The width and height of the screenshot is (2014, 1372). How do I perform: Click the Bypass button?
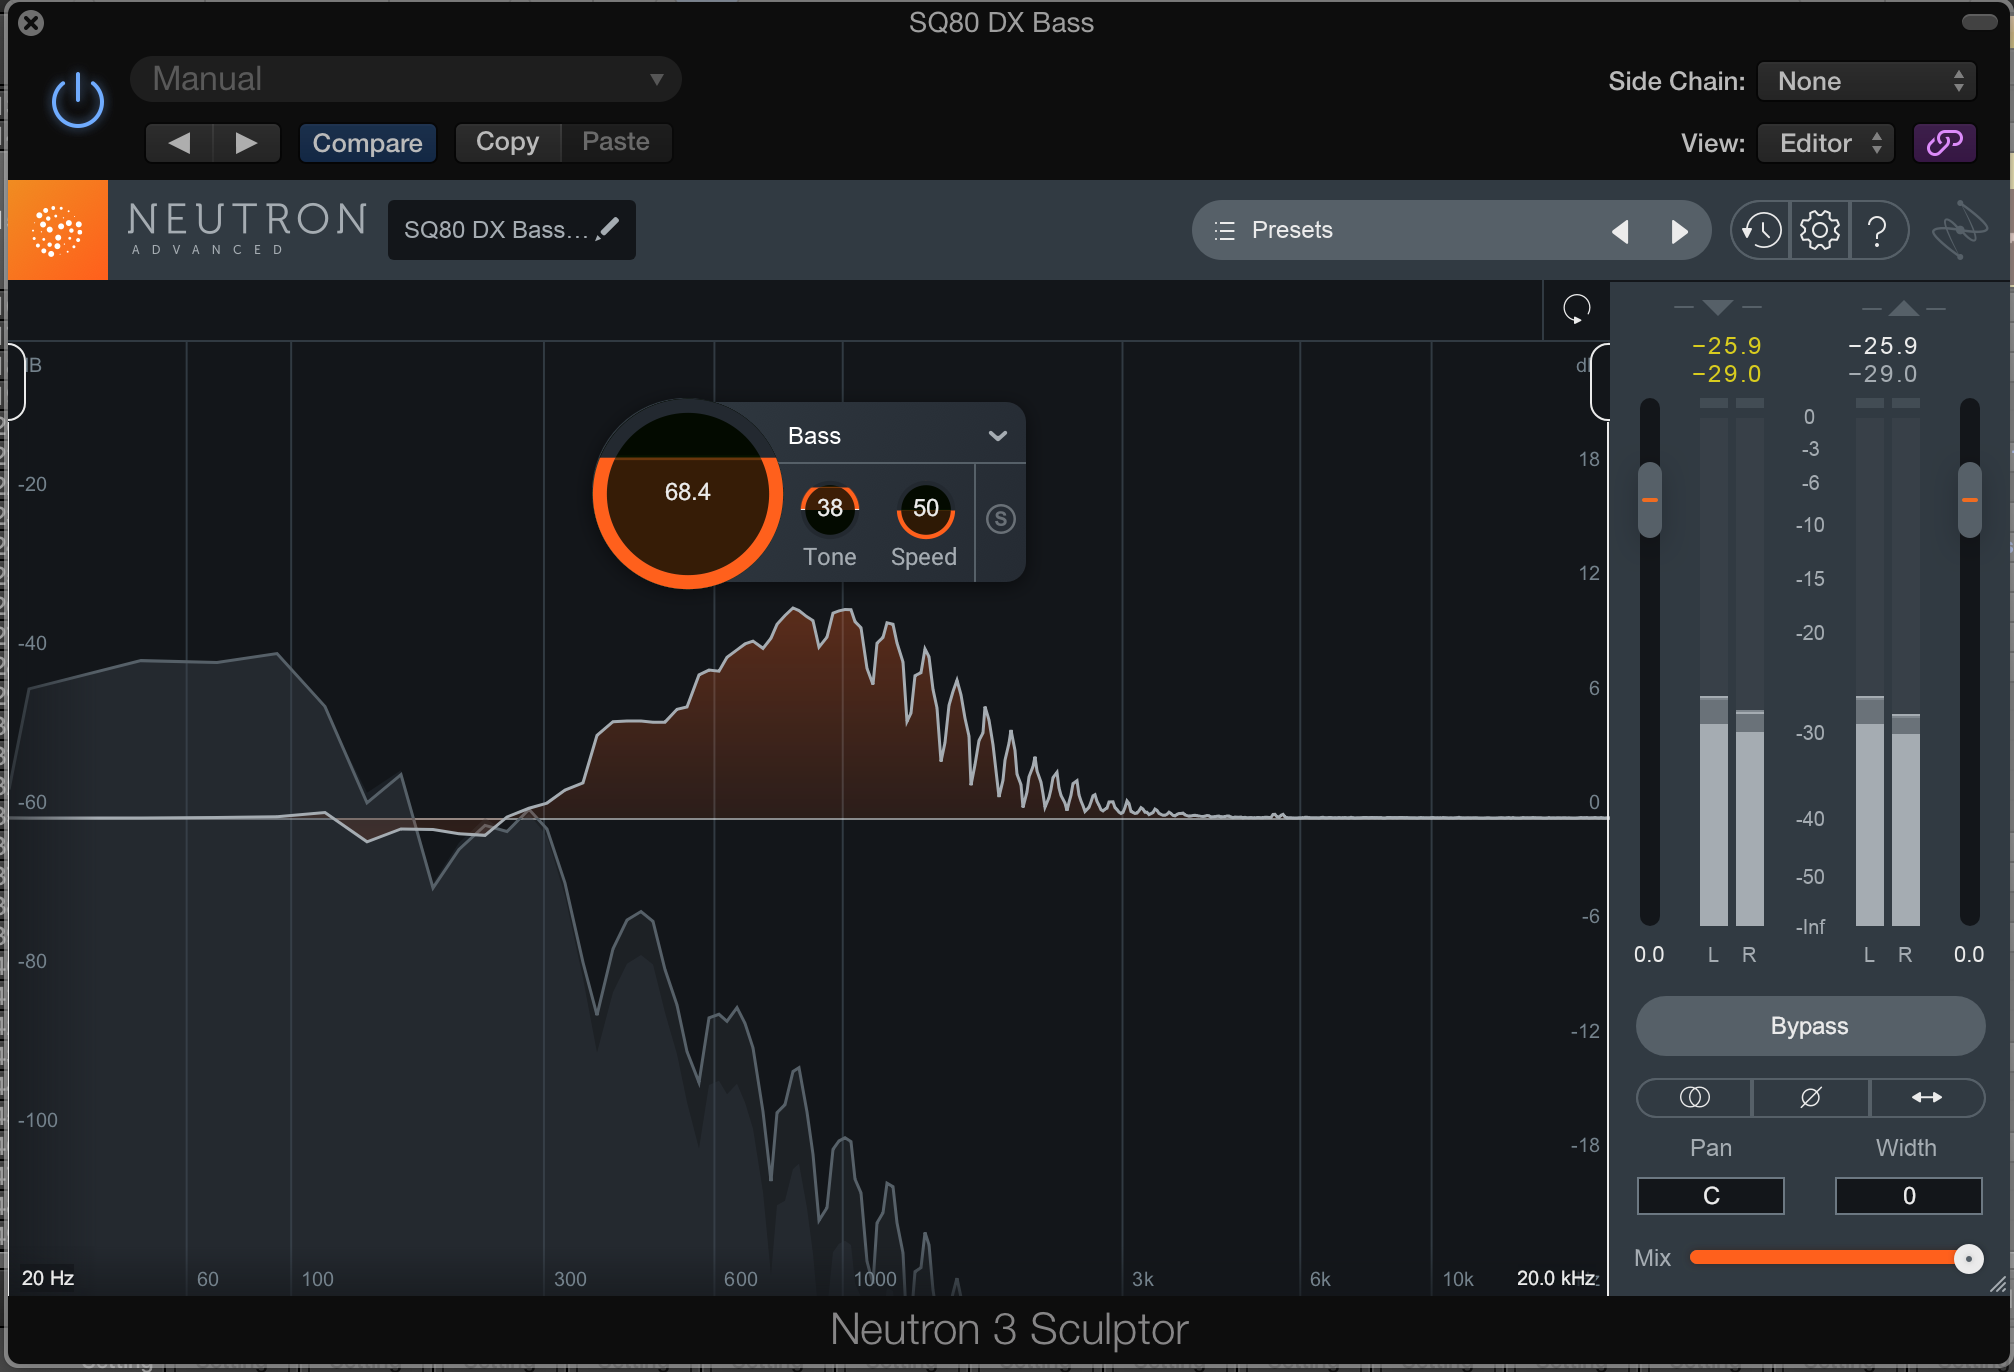1810,1026
